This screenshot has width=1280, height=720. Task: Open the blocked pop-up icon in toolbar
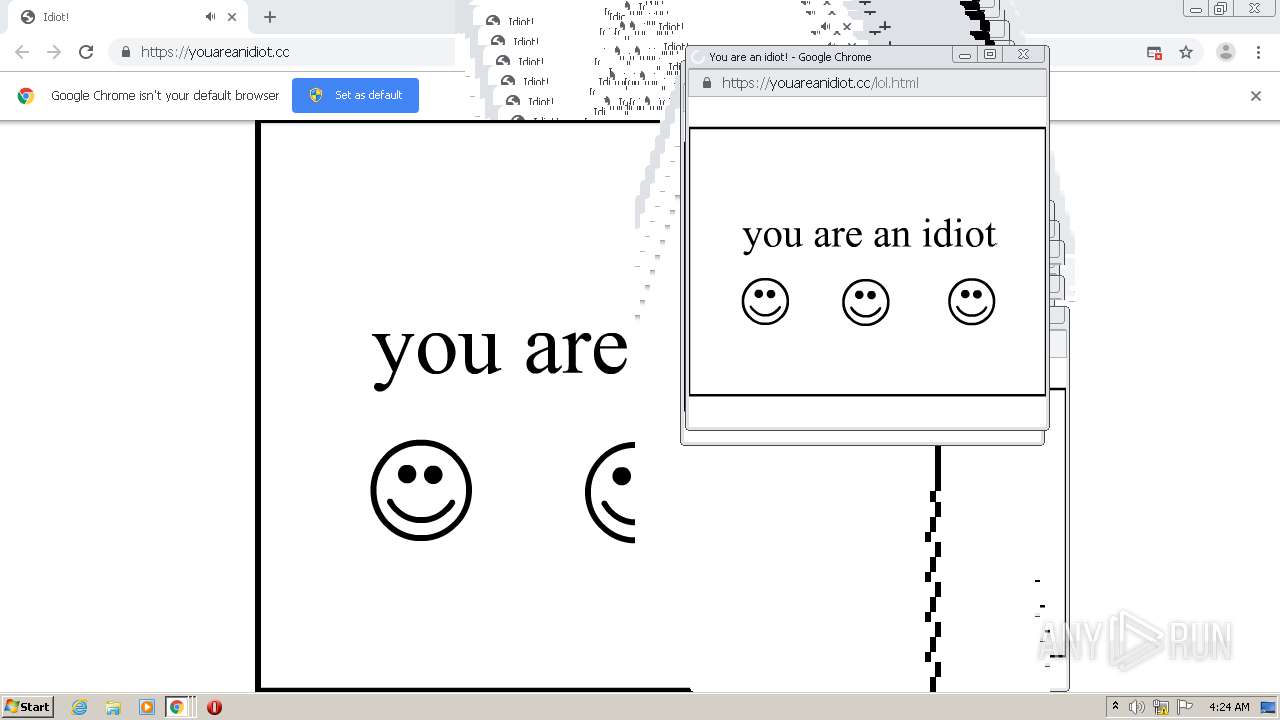(1154, 52)
